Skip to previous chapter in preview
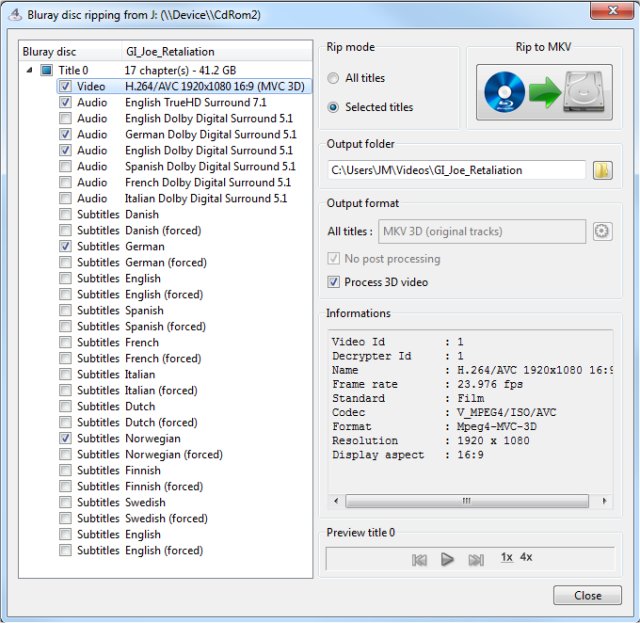This screenshot has width=640, height=623. click(x=419, y=560)
